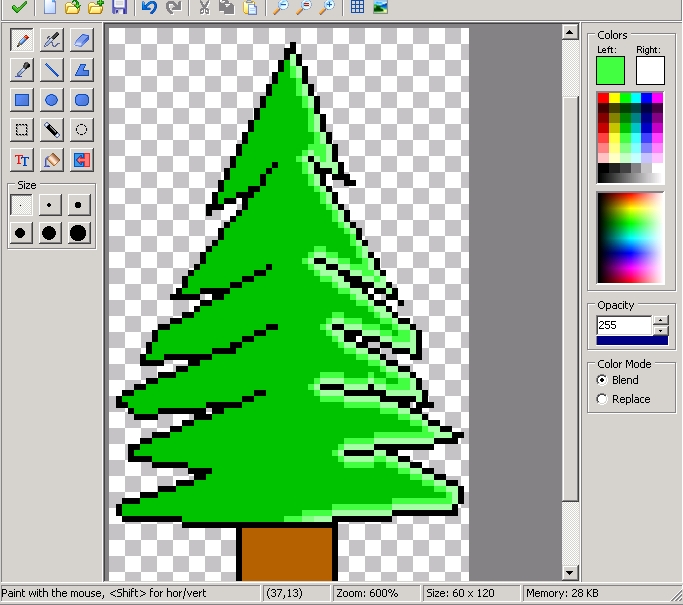
Task: Select the Pencil drawing tool
Action: point(21,40)
